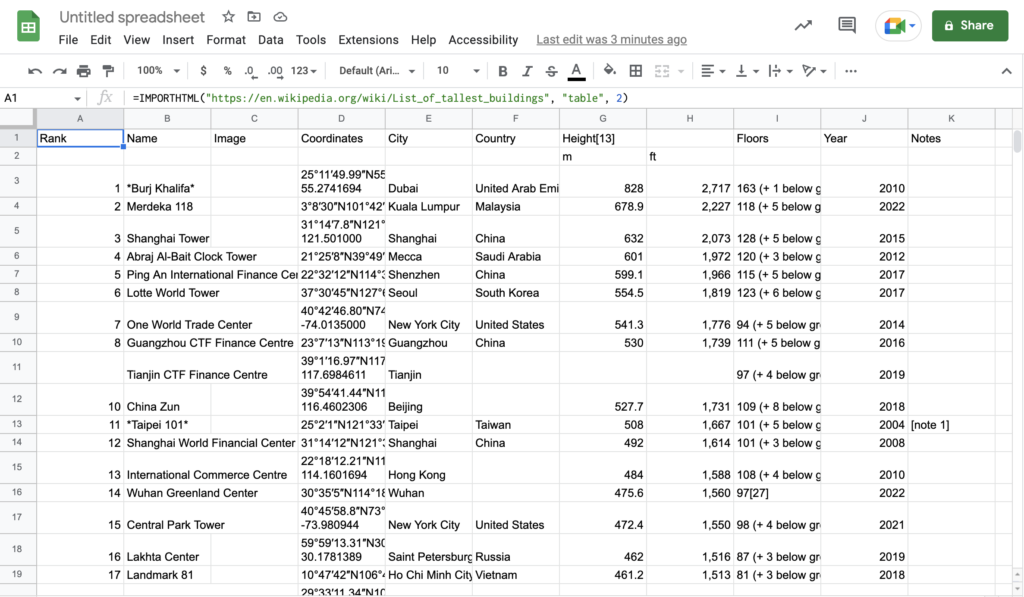Open the horizontal align dropdown
Image resolution: width=1024 pixels, height=597 pixels.
[x=712, y=71]
